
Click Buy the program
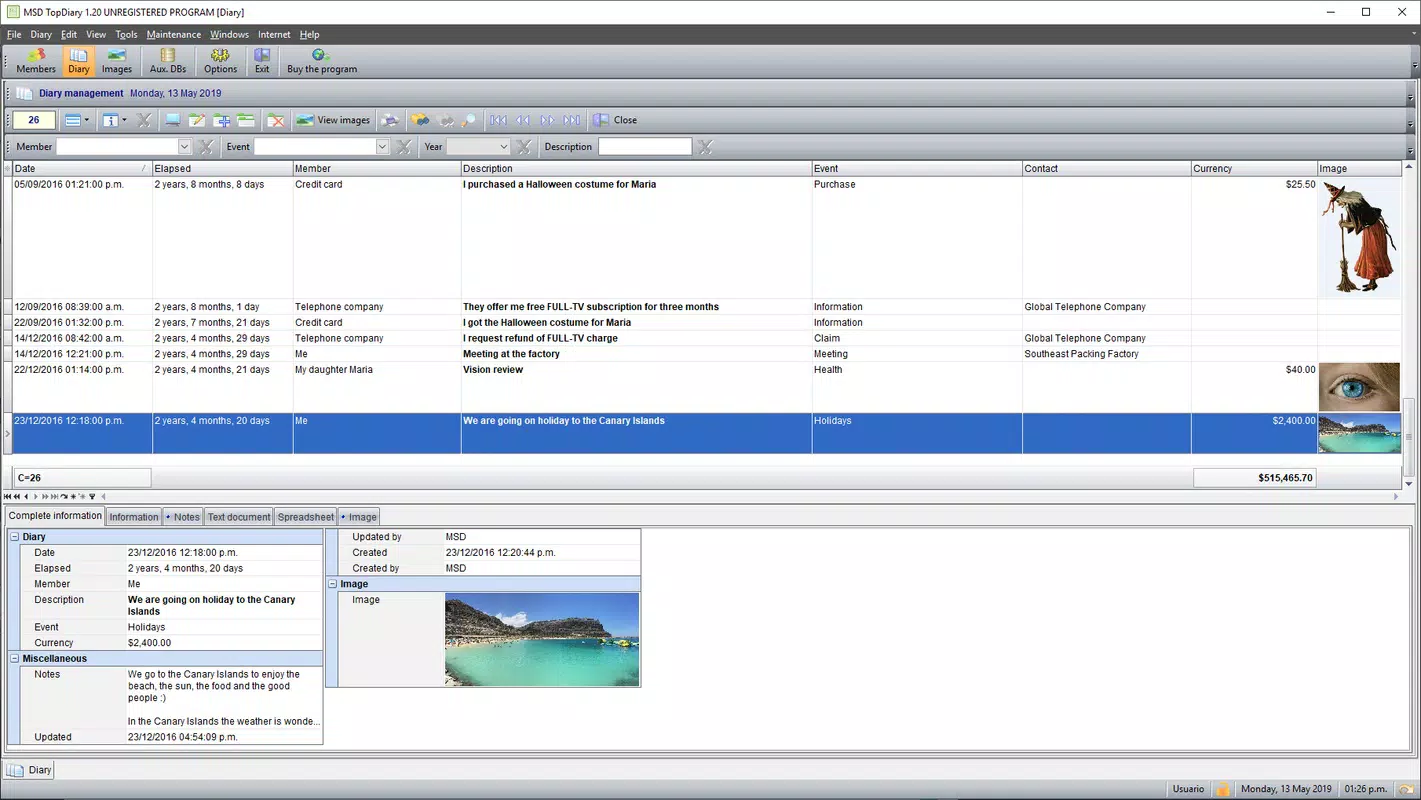[x=321, y=61]
